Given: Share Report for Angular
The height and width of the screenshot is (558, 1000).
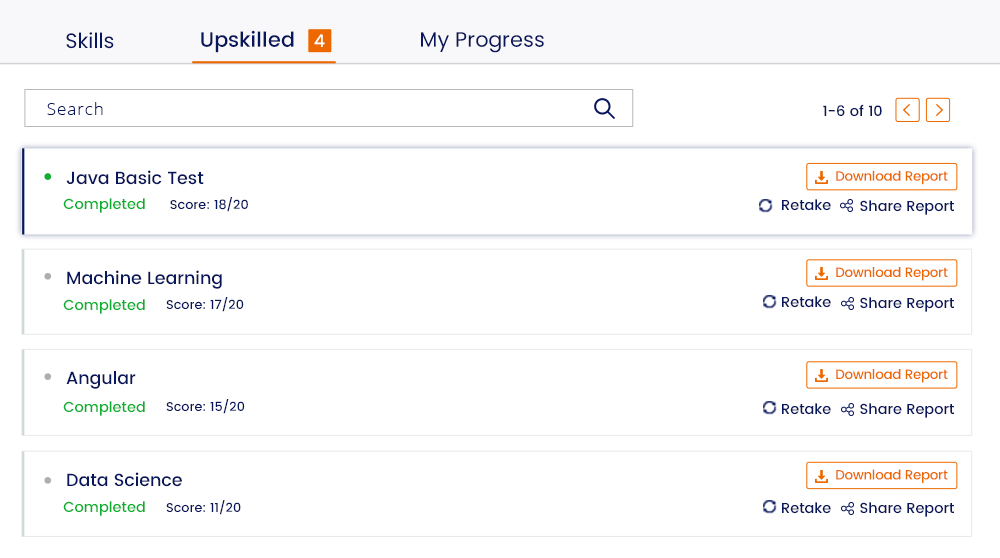Looking at the screenshot, I should pos(897,409).
